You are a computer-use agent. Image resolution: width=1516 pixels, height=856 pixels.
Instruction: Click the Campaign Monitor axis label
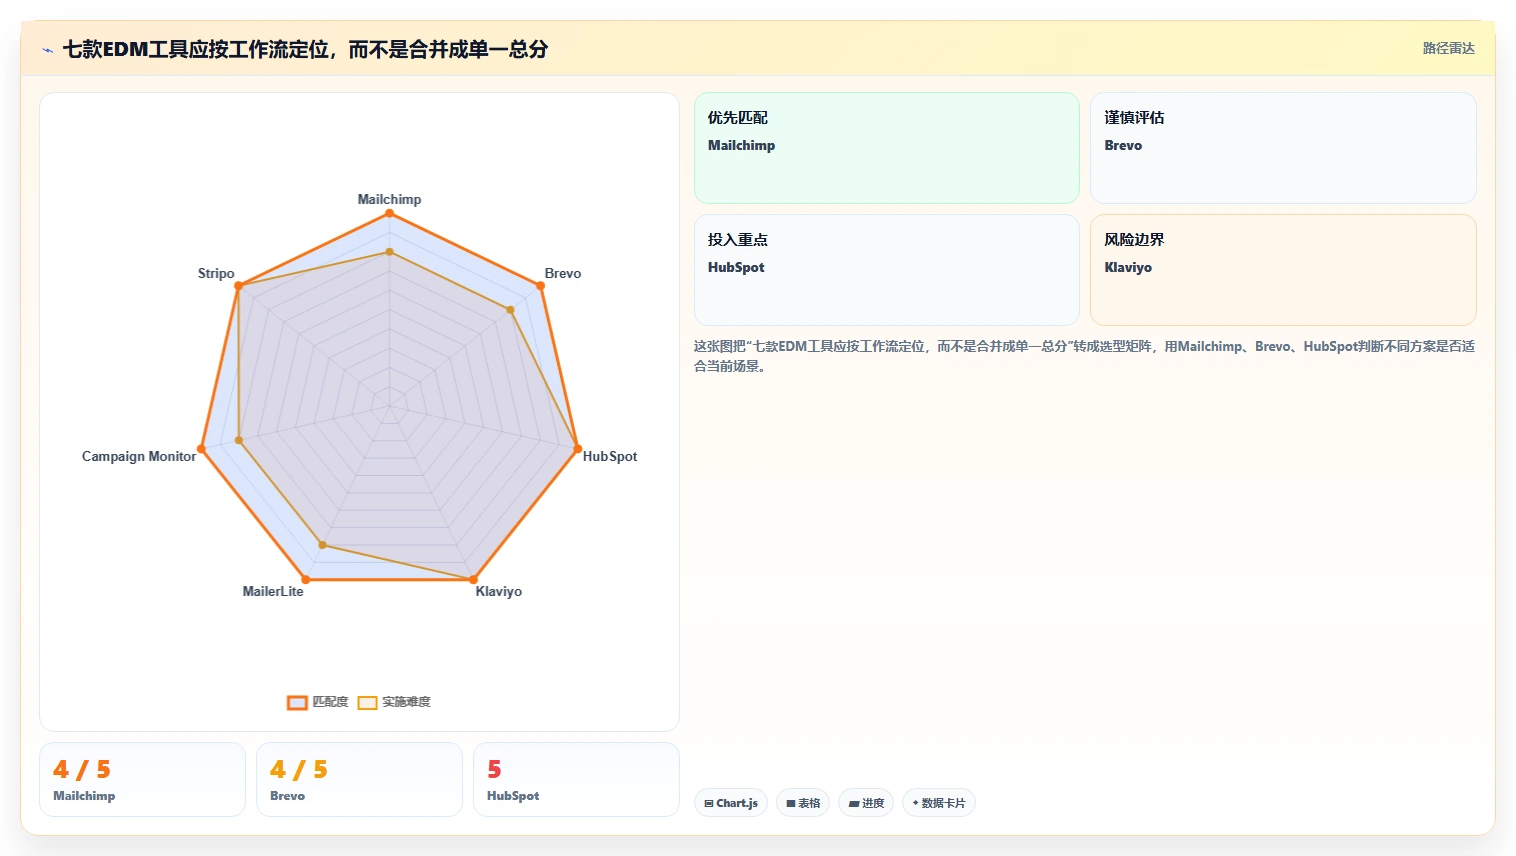coord(139,456)
